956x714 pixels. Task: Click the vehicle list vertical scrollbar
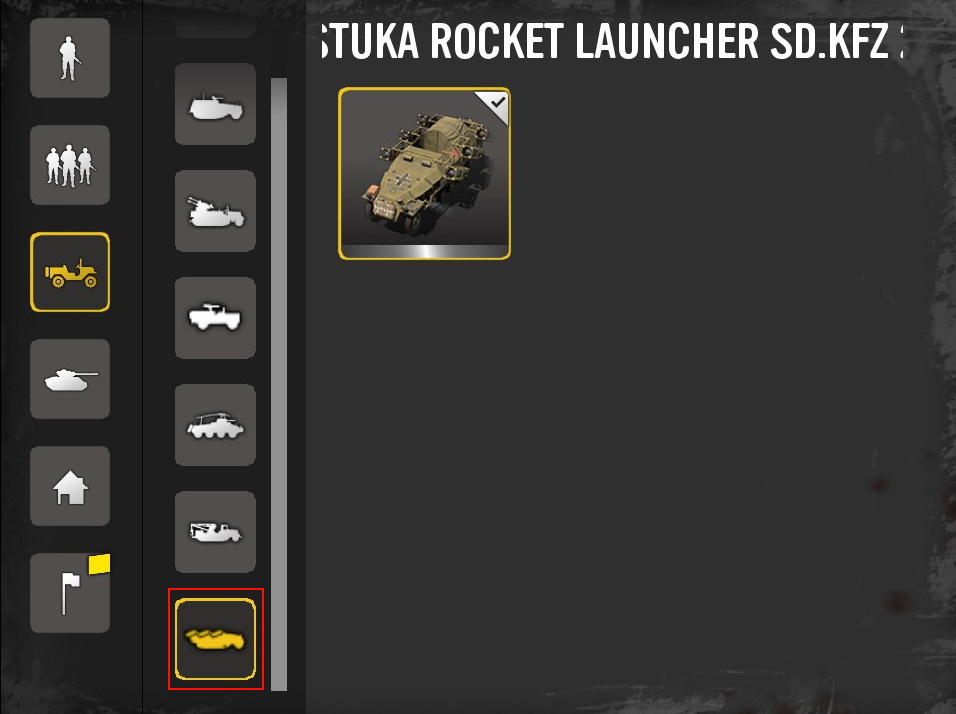point(279,384)
